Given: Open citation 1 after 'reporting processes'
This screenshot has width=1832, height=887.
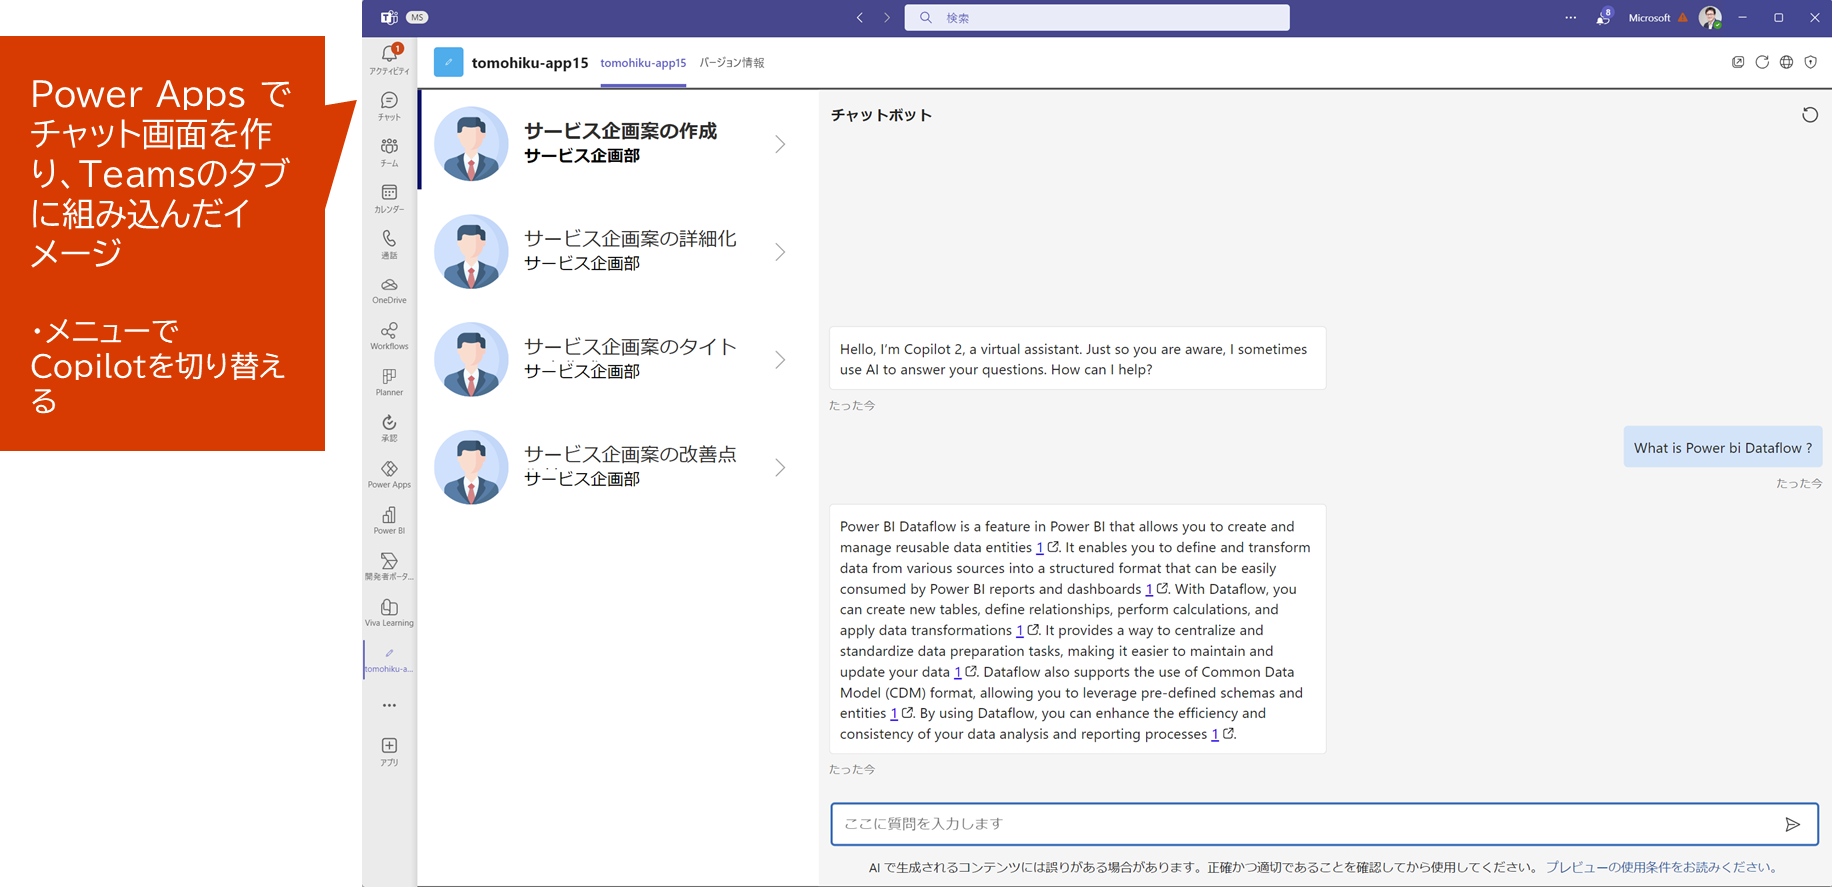Looking at the screenshot, I should 1215,734.
